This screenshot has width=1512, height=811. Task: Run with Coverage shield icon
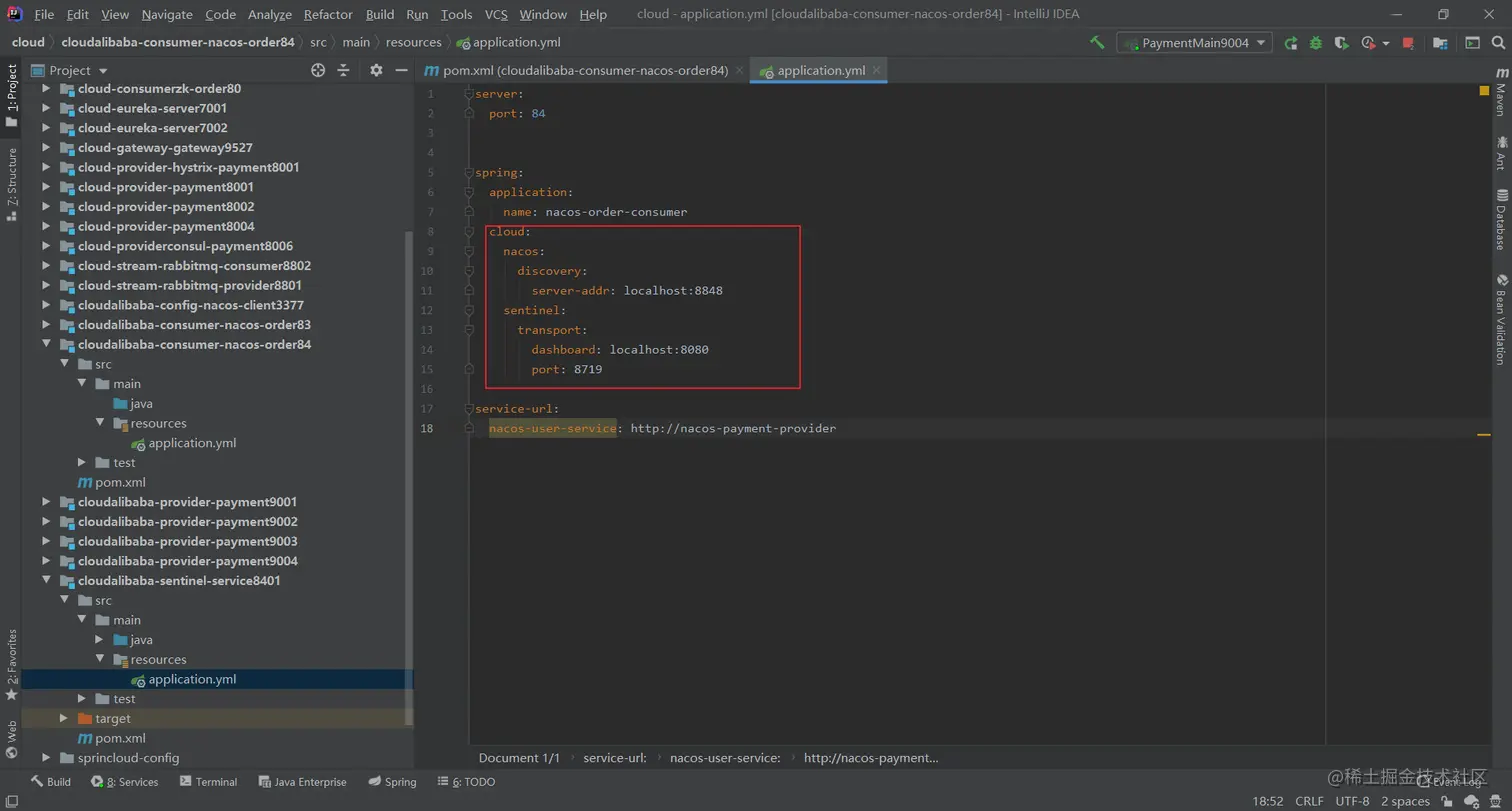[1342, 43]
